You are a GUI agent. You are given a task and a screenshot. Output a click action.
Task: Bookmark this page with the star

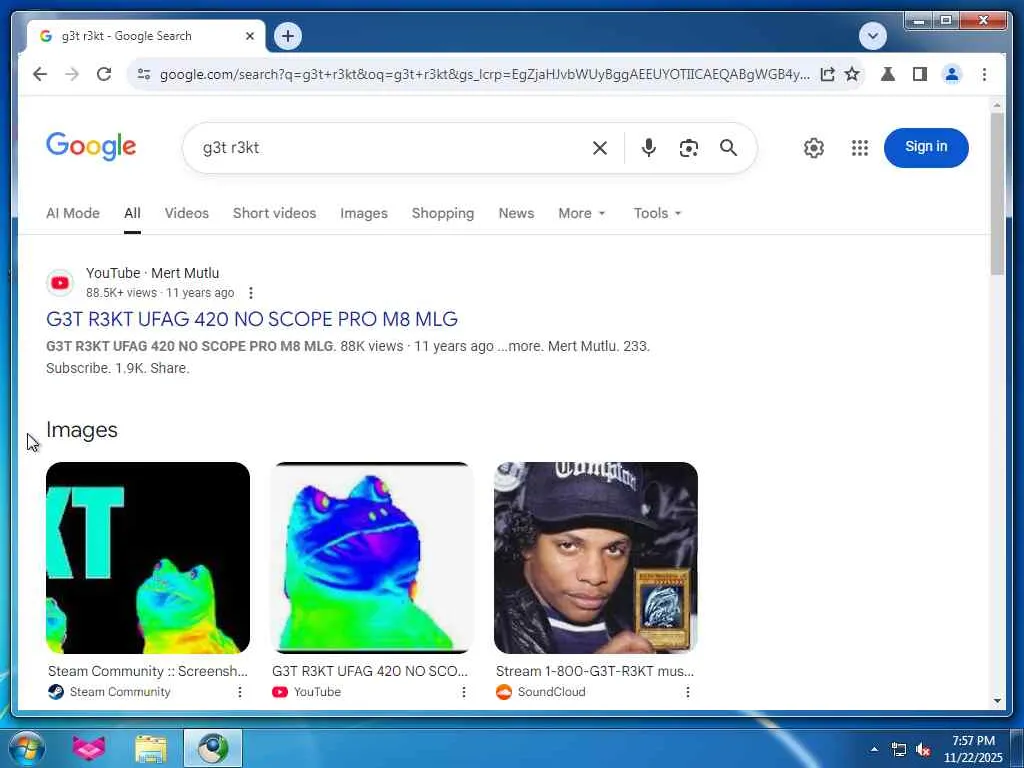coord(852,74)
